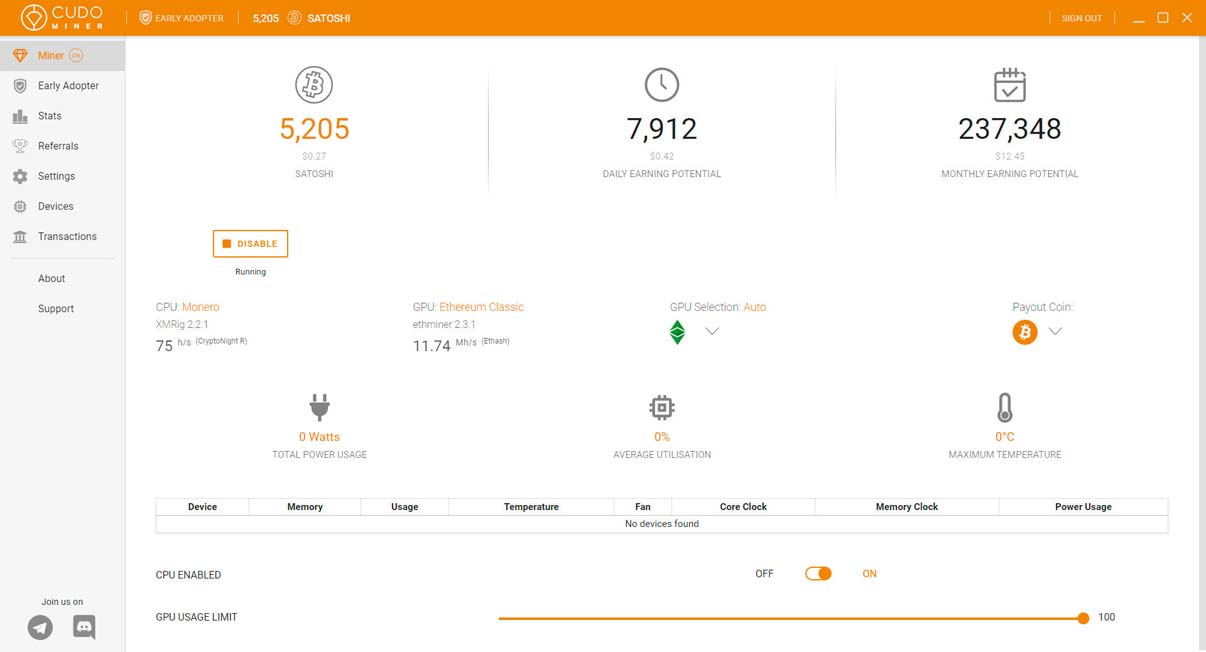Open the Support page
This screenshot has height=652, width=1206.
tap(56, 309)
